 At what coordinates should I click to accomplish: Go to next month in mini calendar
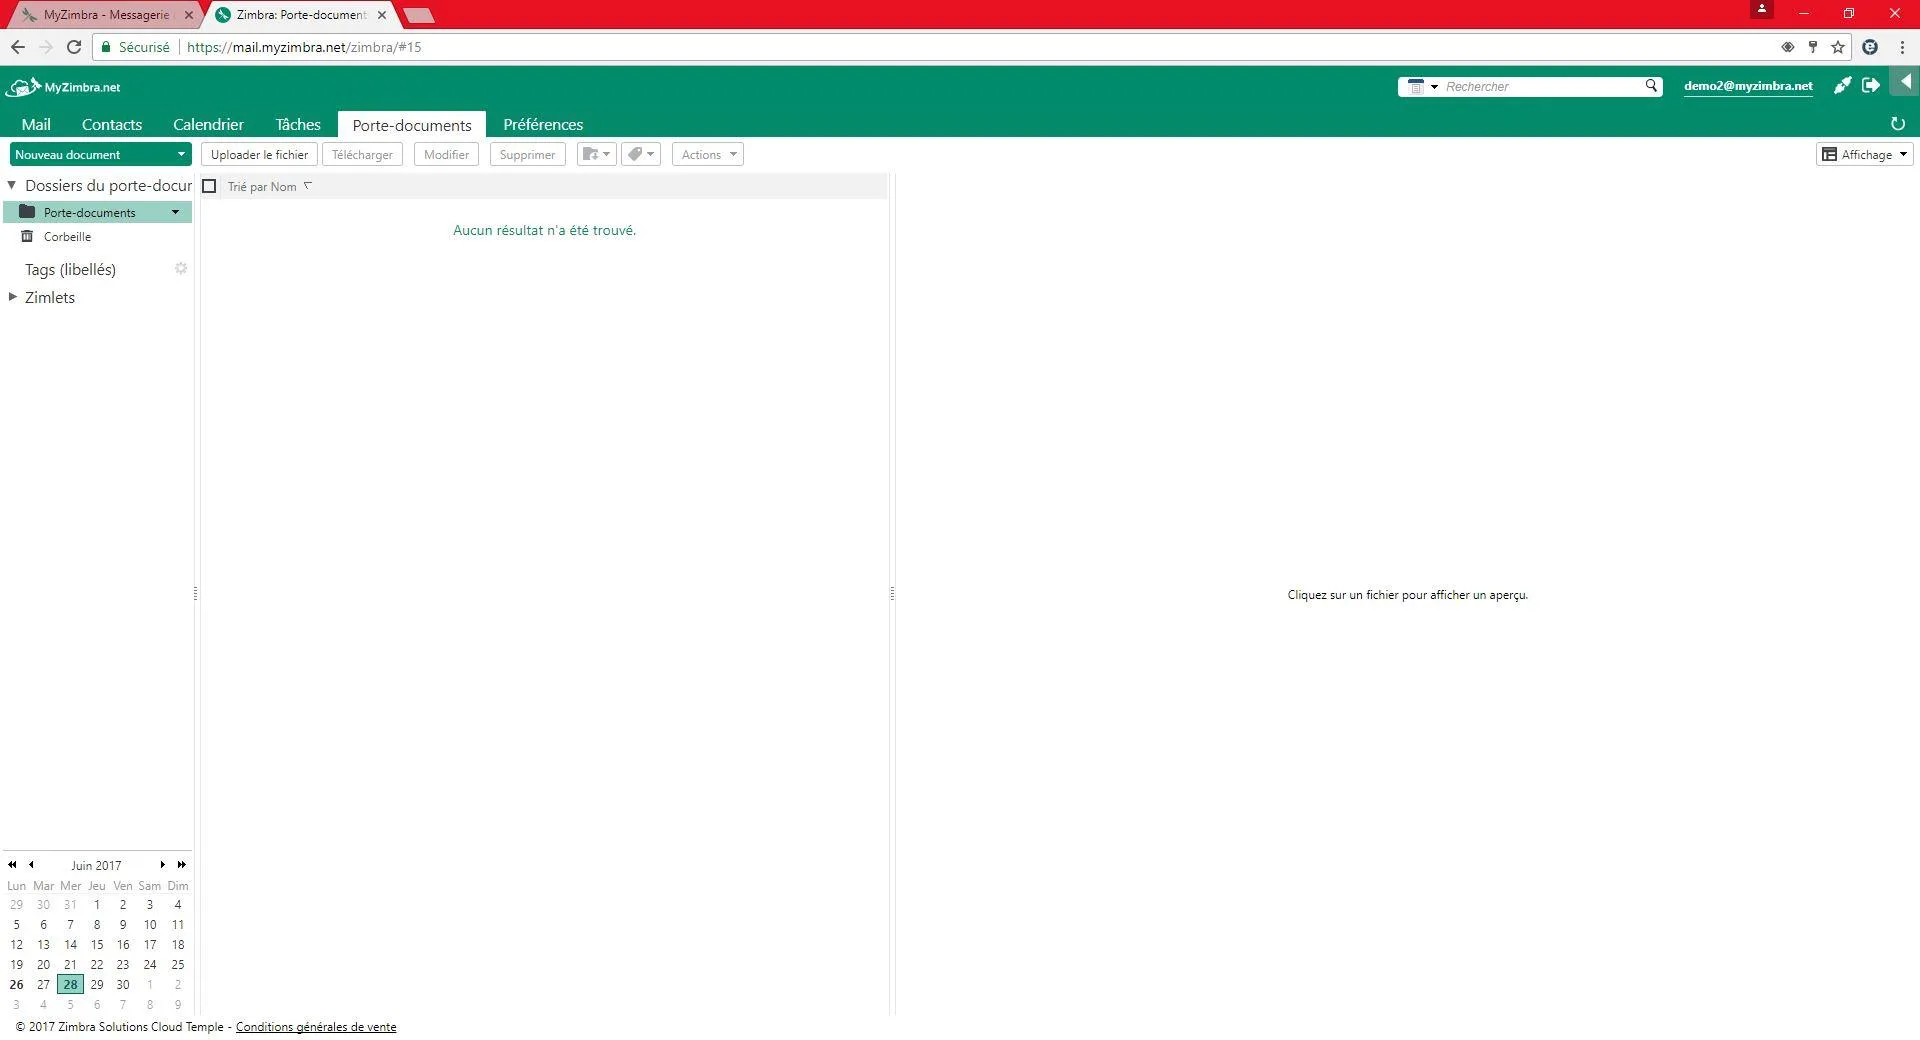tap(162, 865)
